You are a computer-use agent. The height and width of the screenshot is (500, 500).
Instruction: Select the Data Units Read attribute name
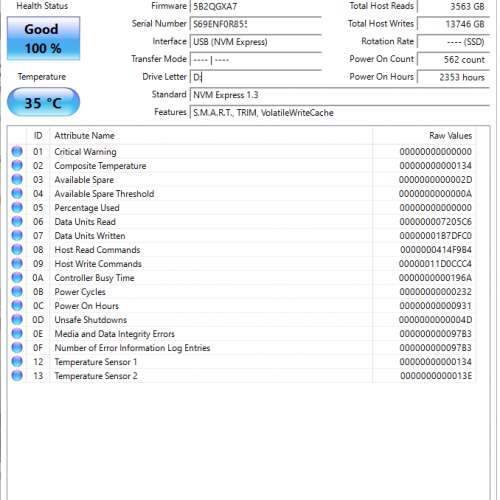click(x=85, y=222)
